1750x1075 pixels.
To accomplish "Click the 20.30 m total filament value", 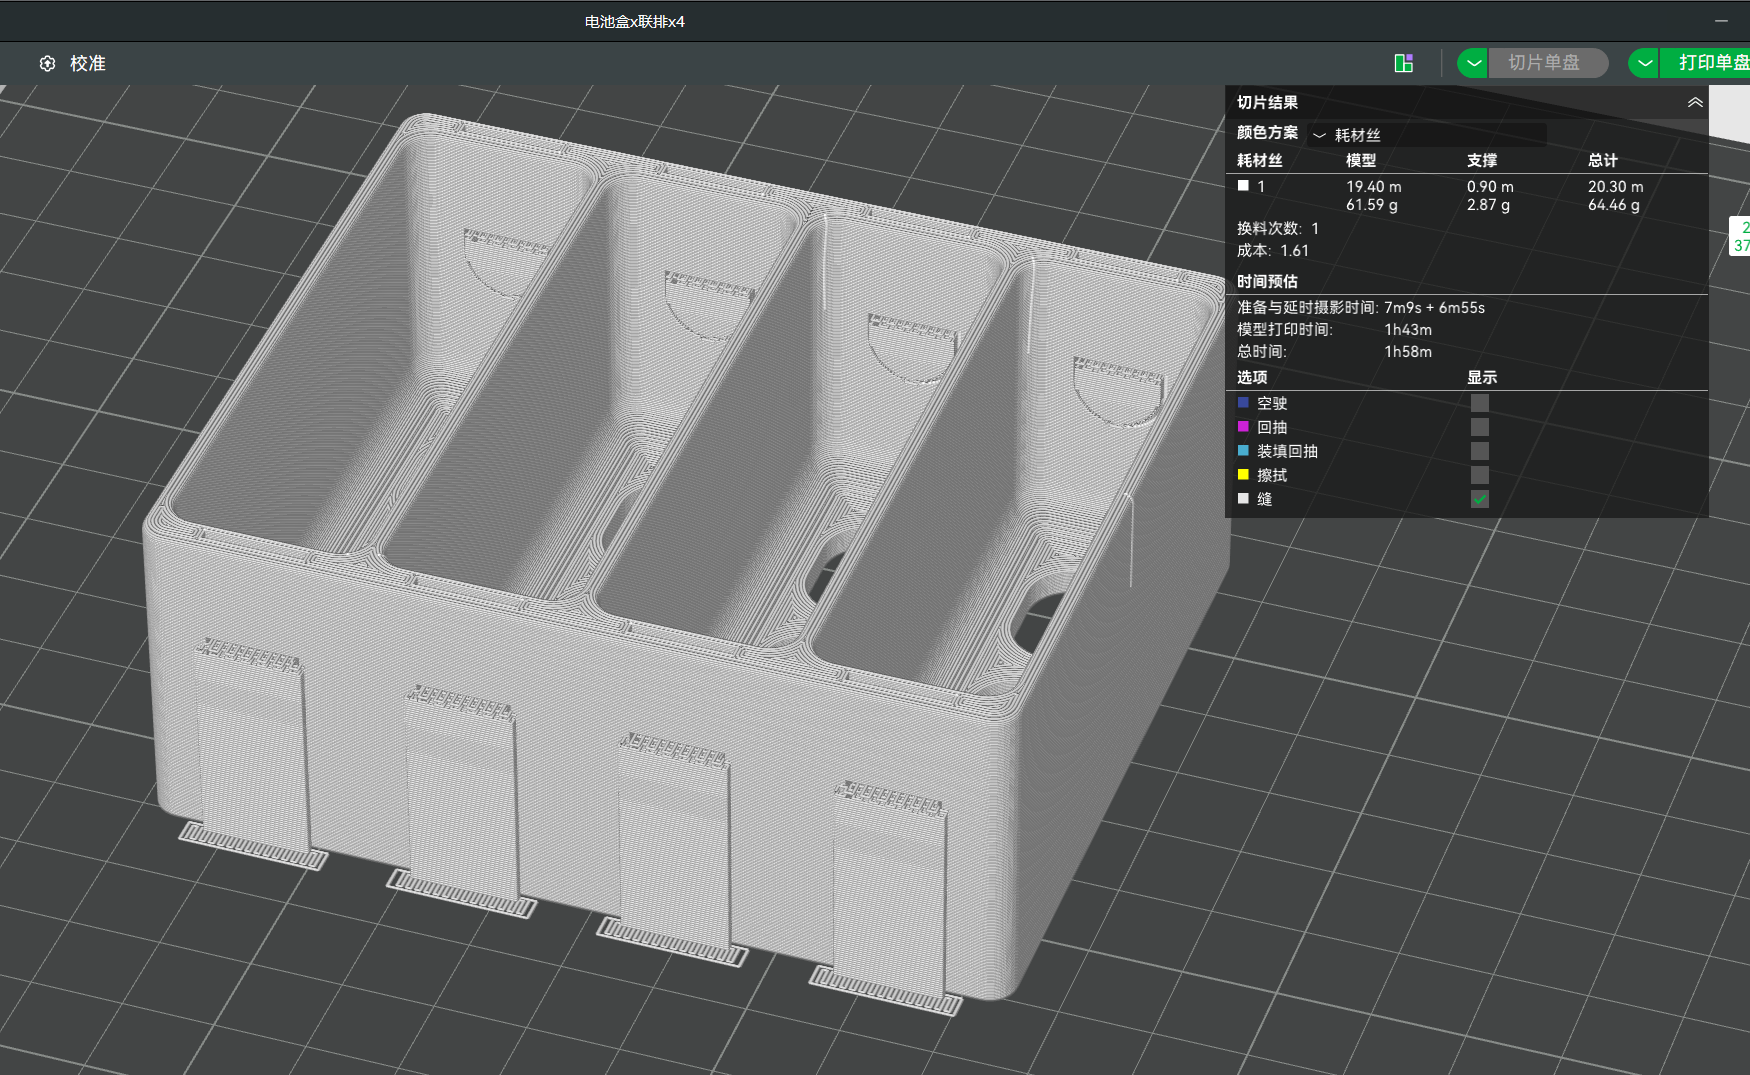I will 1615,187.
